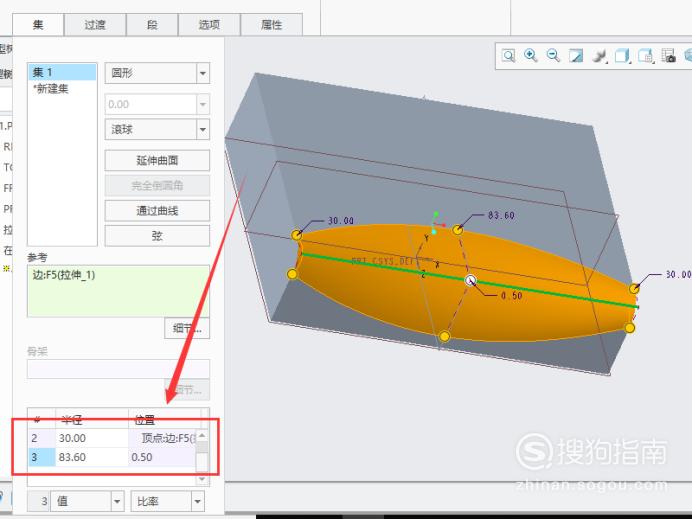Click the Zoom In magnifier icon
The height and width of the screenshot is (519, 692).
pos(530,56)
